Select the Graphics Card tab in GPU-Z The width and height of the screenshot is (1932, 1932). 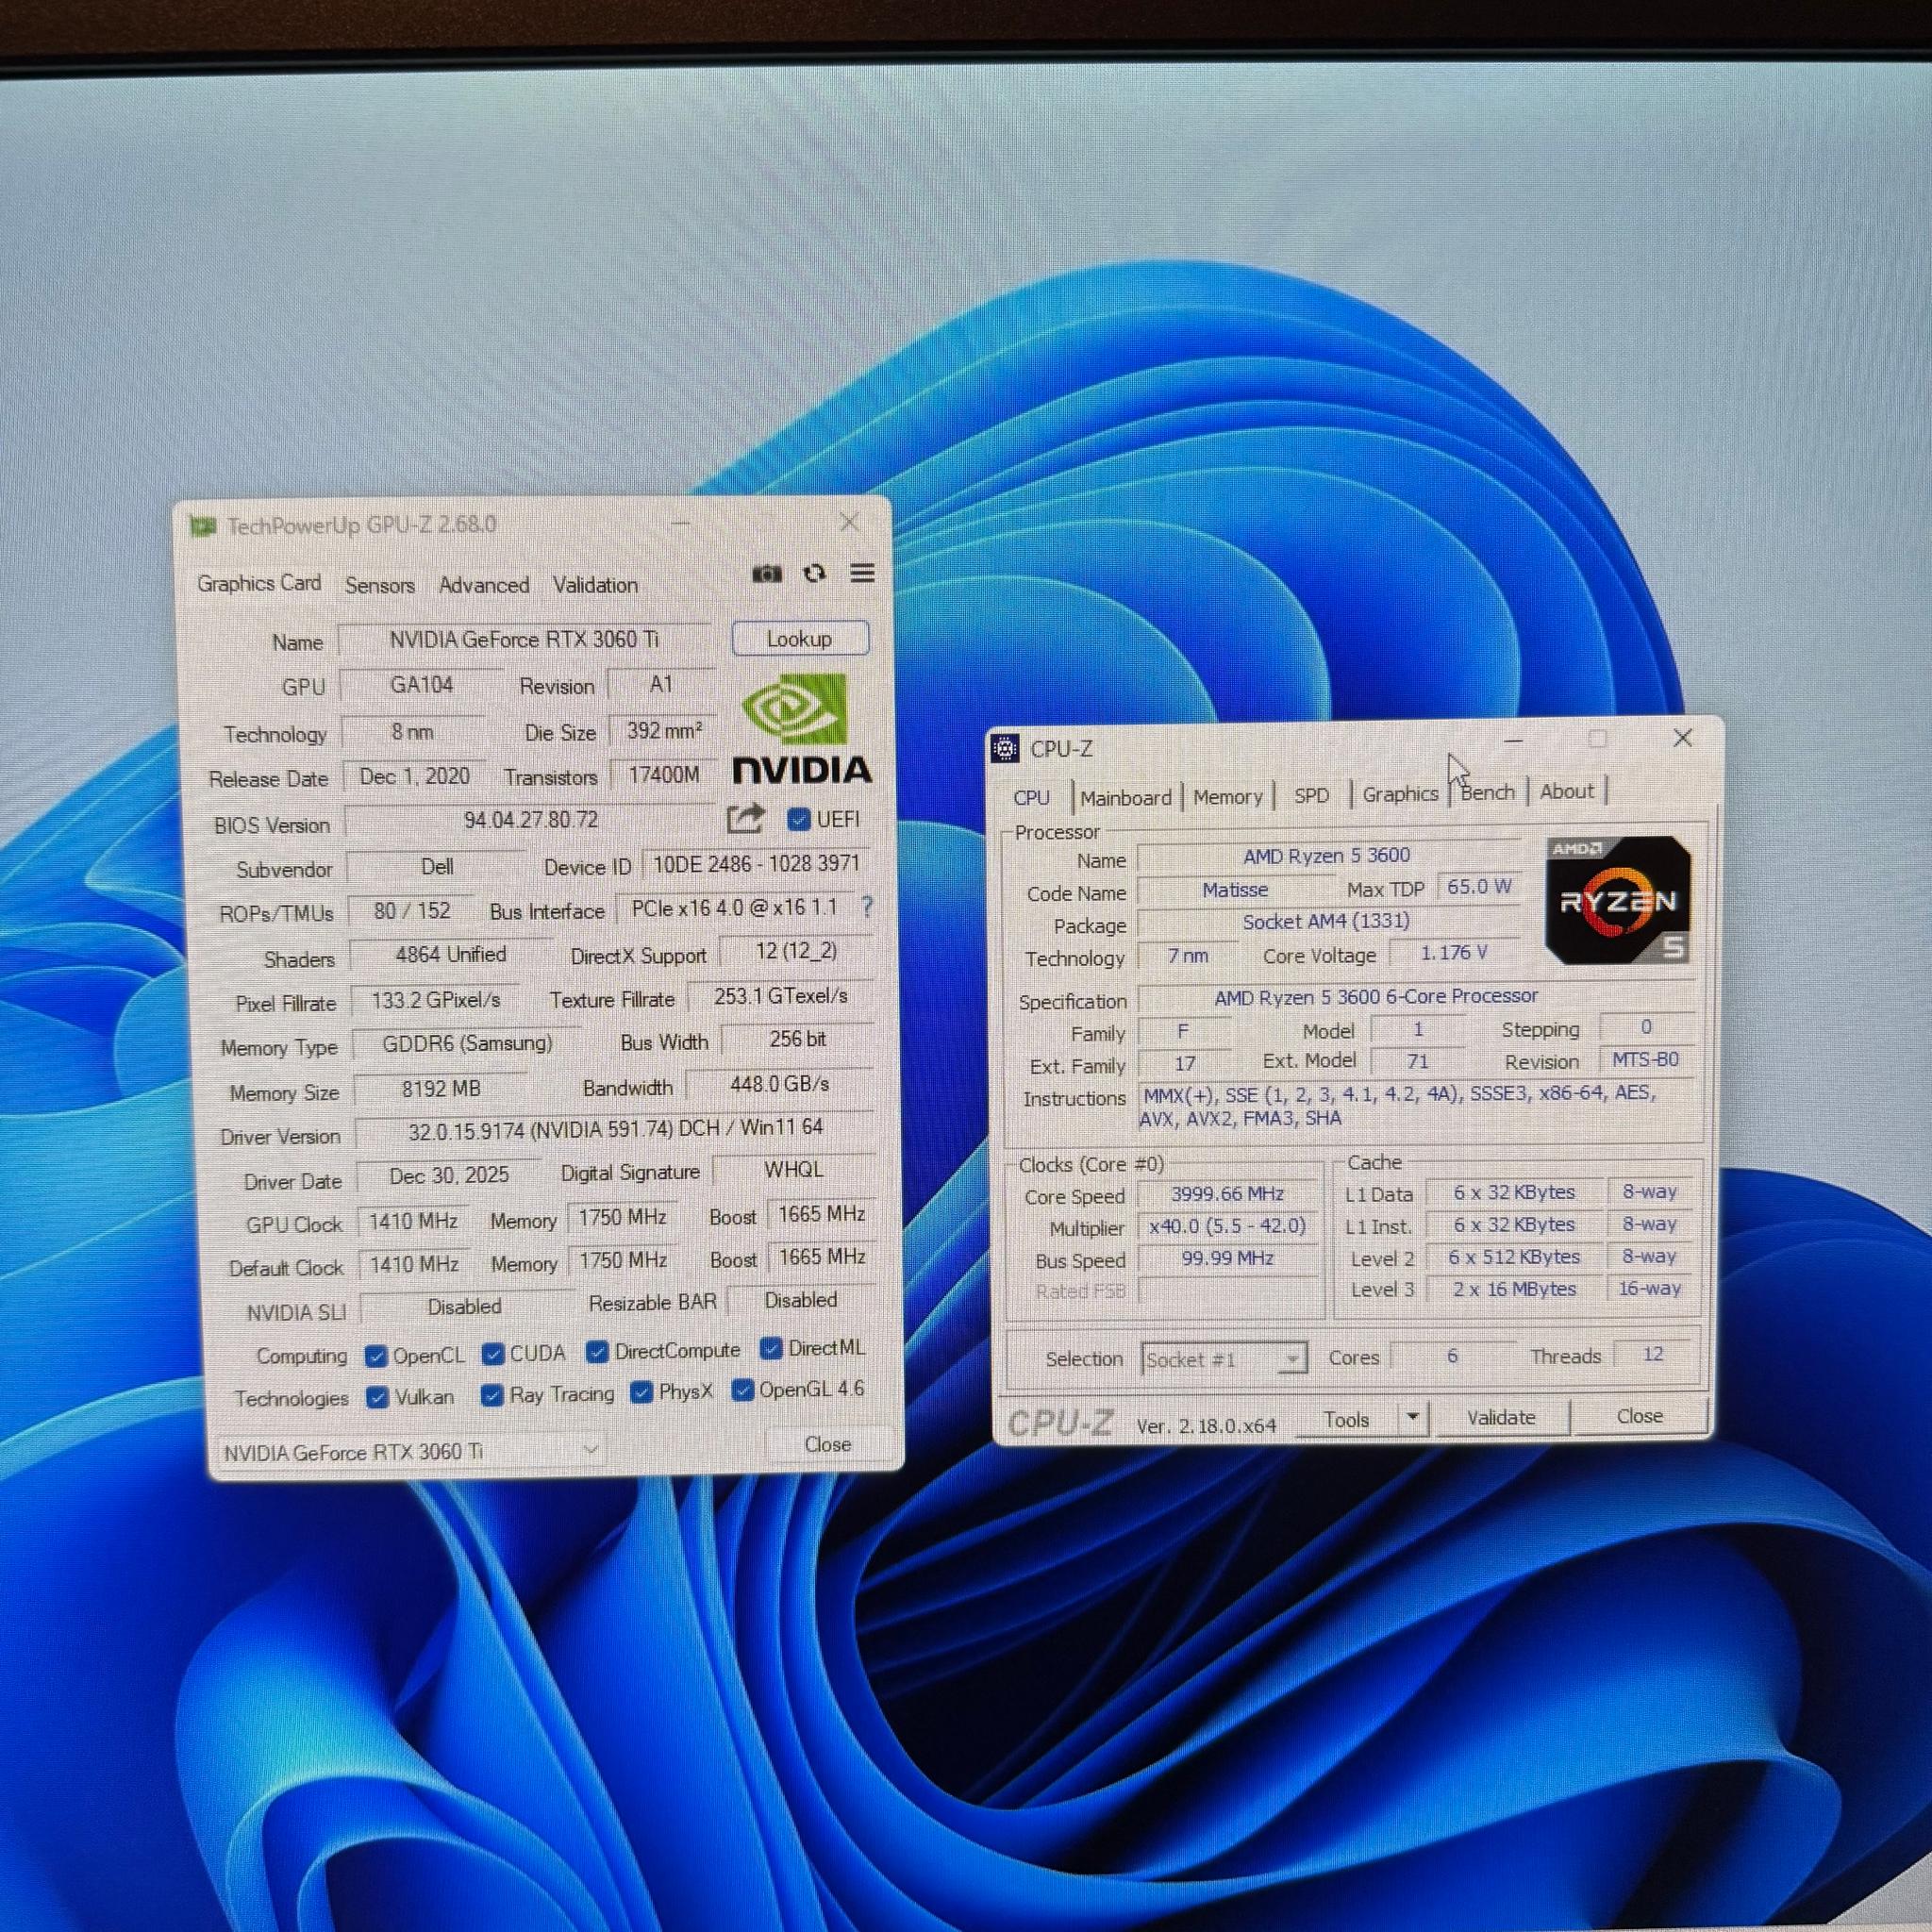coord(259,583)
